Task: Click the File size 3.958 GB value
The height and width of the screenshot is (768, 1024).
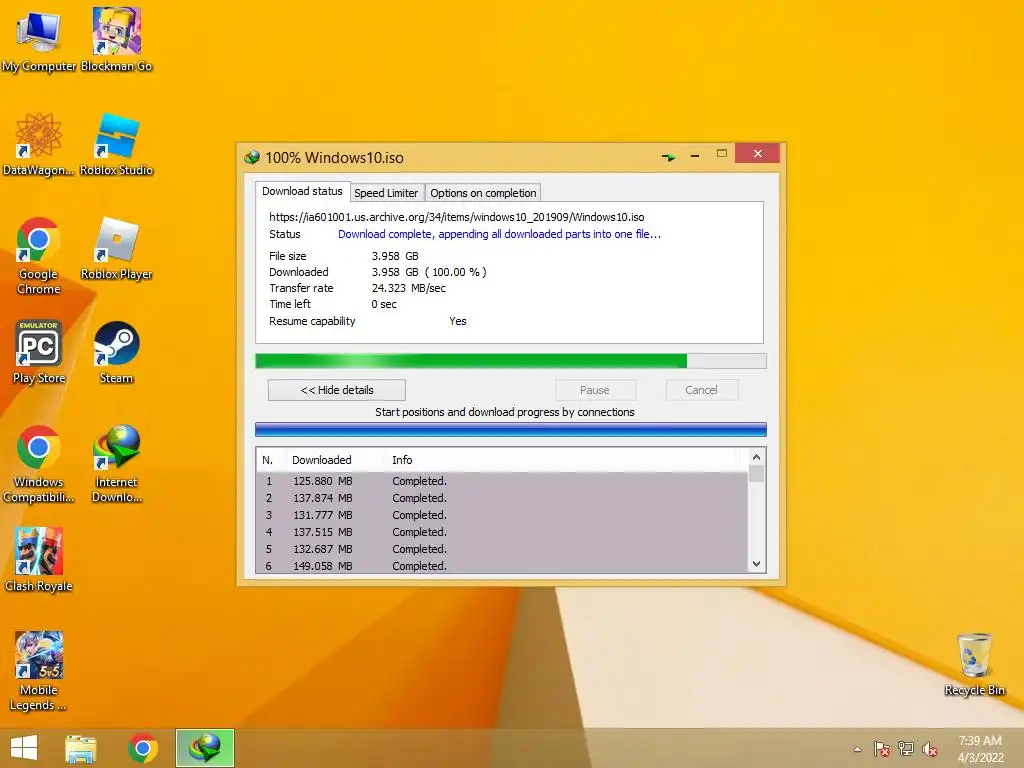Action: (395, 256)
